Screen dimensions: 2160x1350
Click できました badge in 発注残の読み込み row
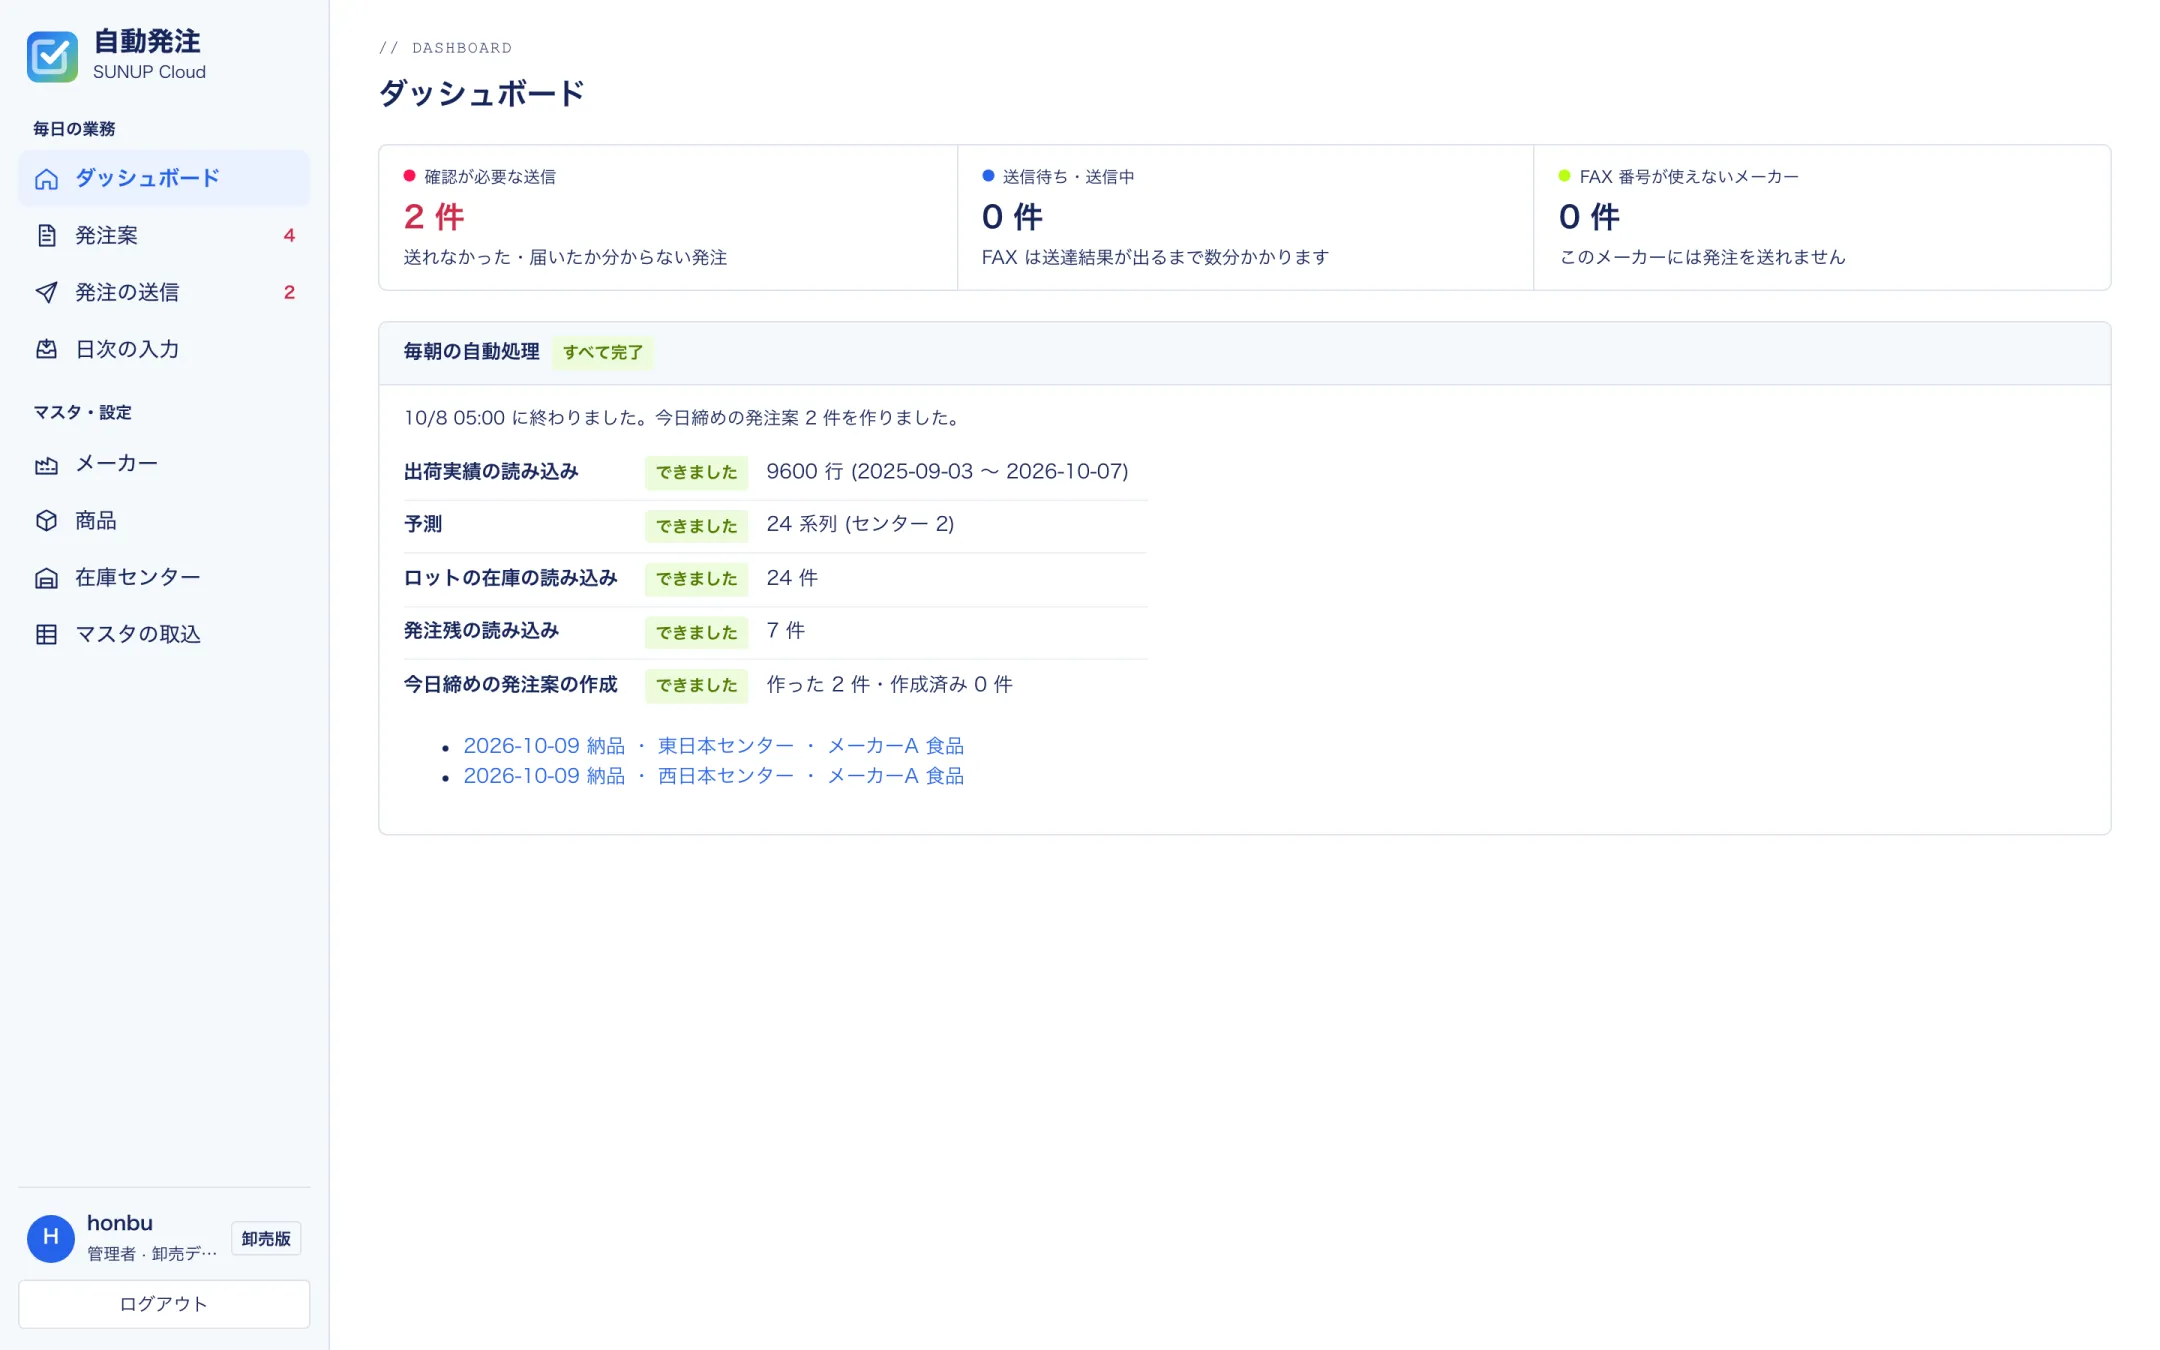696,632
